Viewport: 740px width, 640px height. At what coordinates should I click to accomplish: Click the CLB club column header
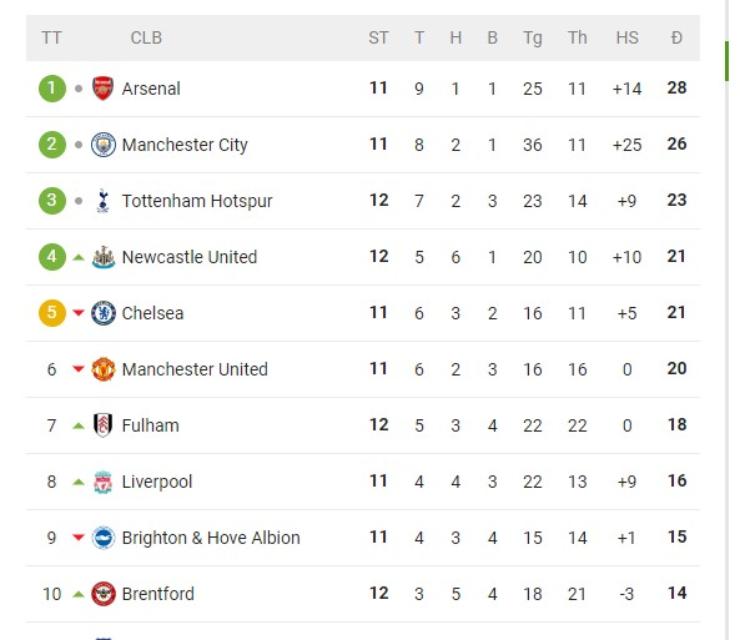146,38
